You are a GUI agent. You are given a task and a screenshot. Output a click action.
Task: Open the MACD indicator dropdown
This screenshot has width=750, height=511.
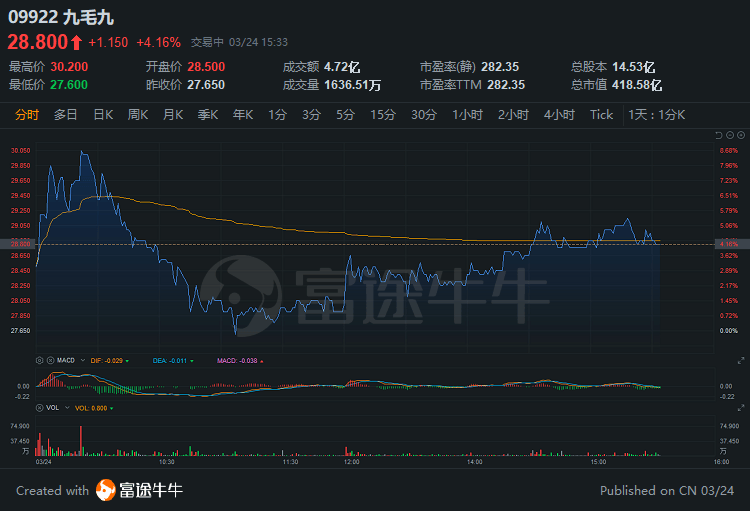click(82, 360)
